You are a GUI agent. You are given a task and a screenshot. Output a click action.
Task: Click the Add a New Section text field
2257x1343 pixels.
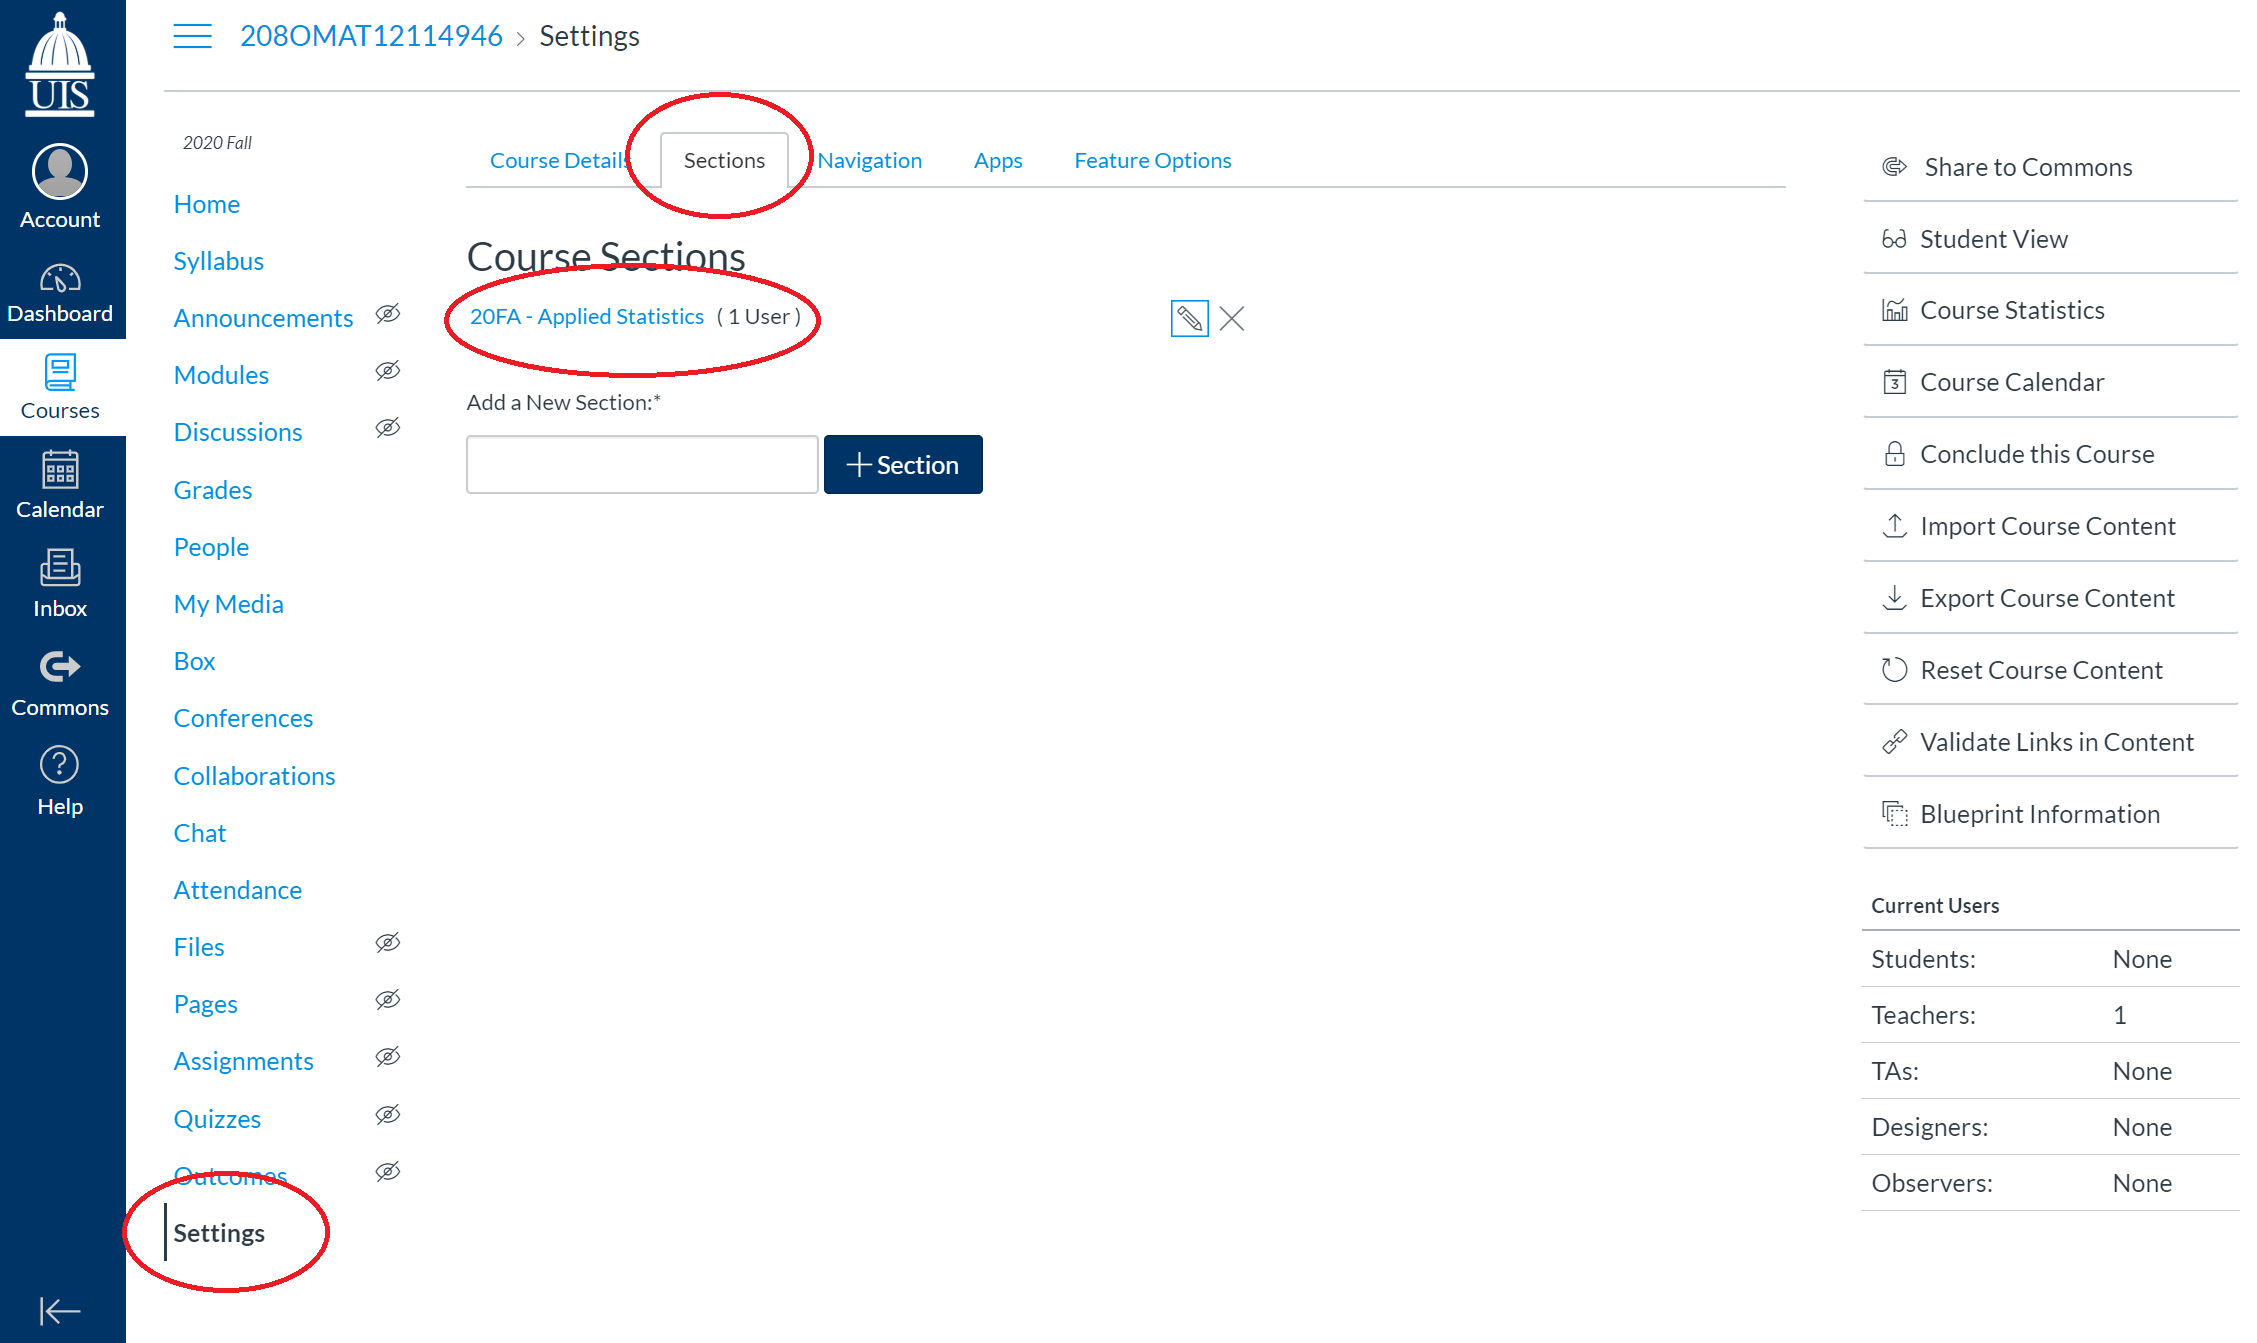point(642,464)
